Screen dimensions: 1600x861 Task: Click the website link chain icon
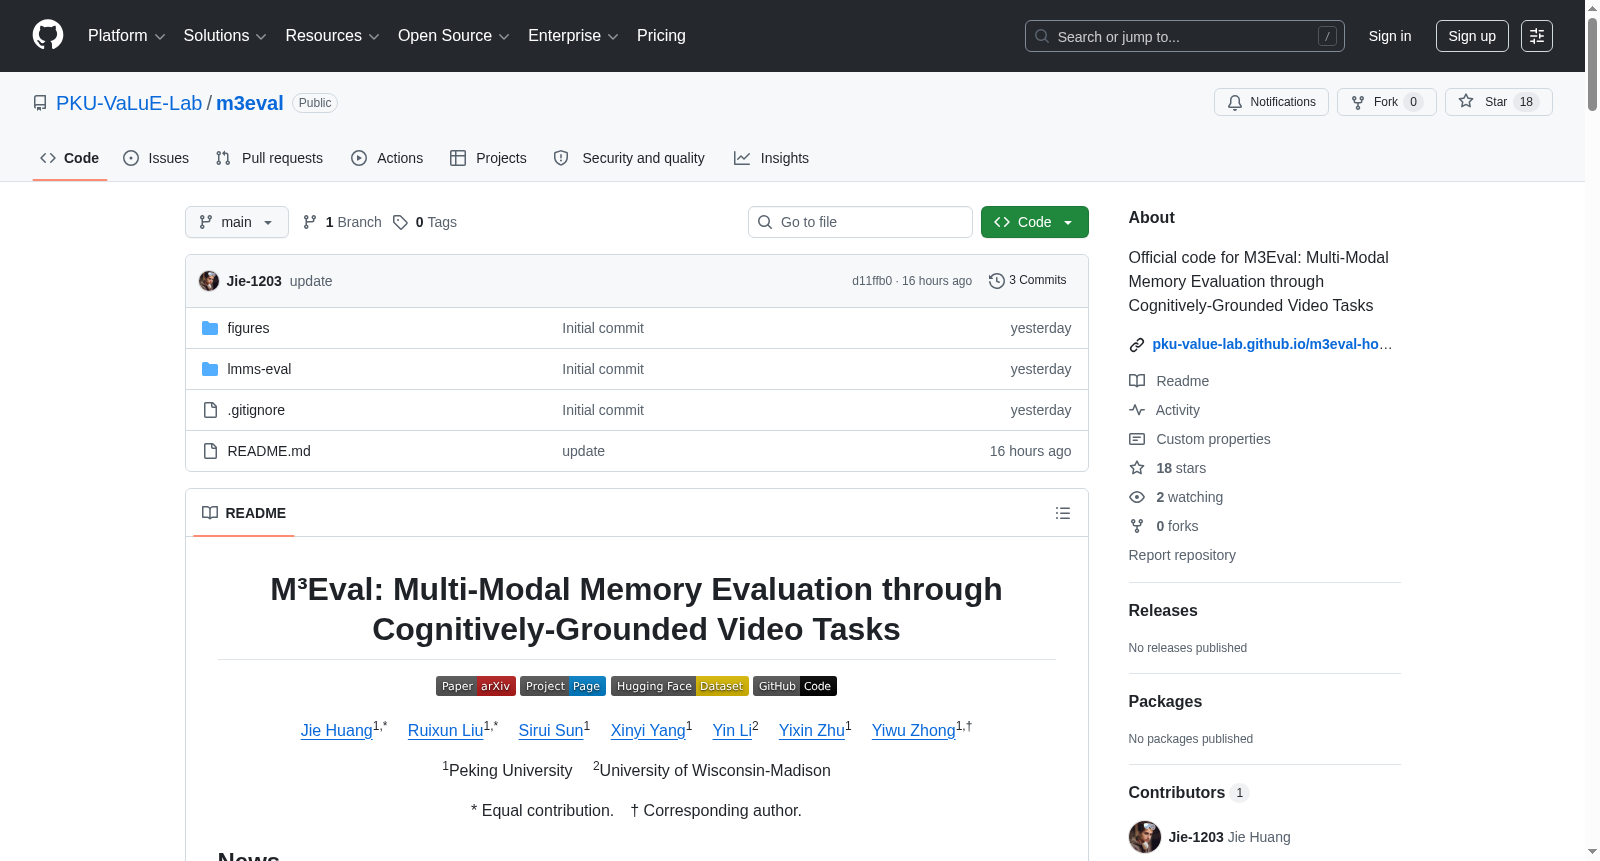[1137, 345]
